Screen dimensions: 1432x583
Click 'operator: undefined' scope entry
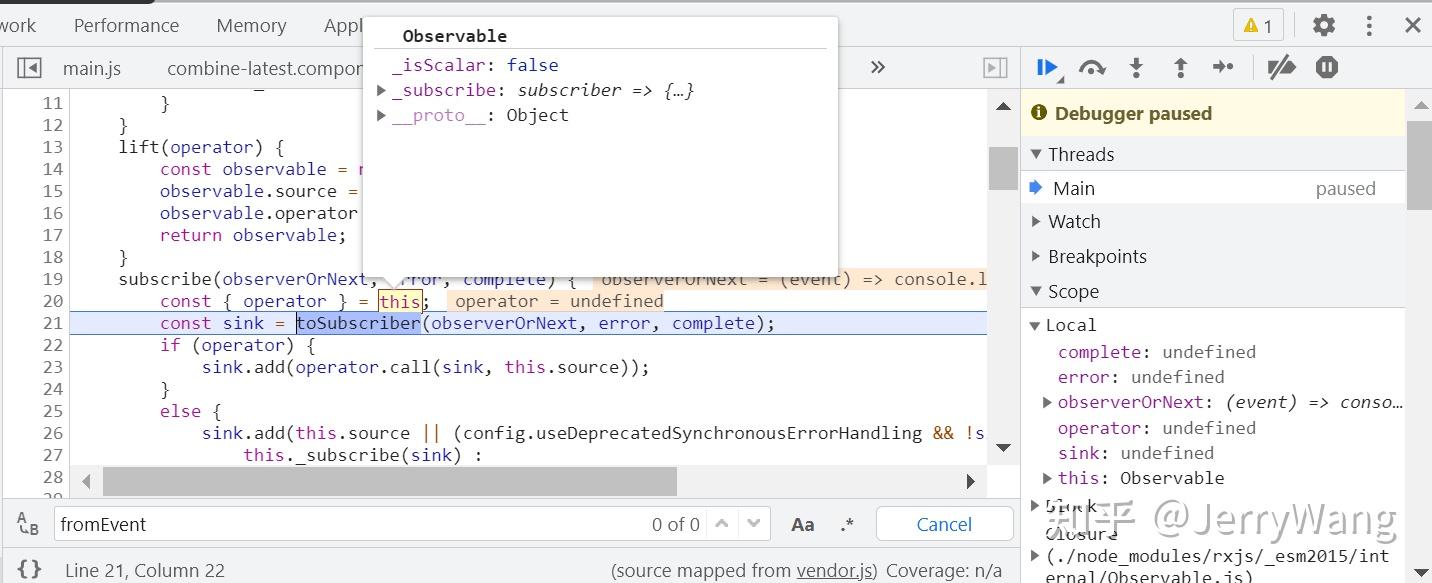click(x=1157, y=428)
